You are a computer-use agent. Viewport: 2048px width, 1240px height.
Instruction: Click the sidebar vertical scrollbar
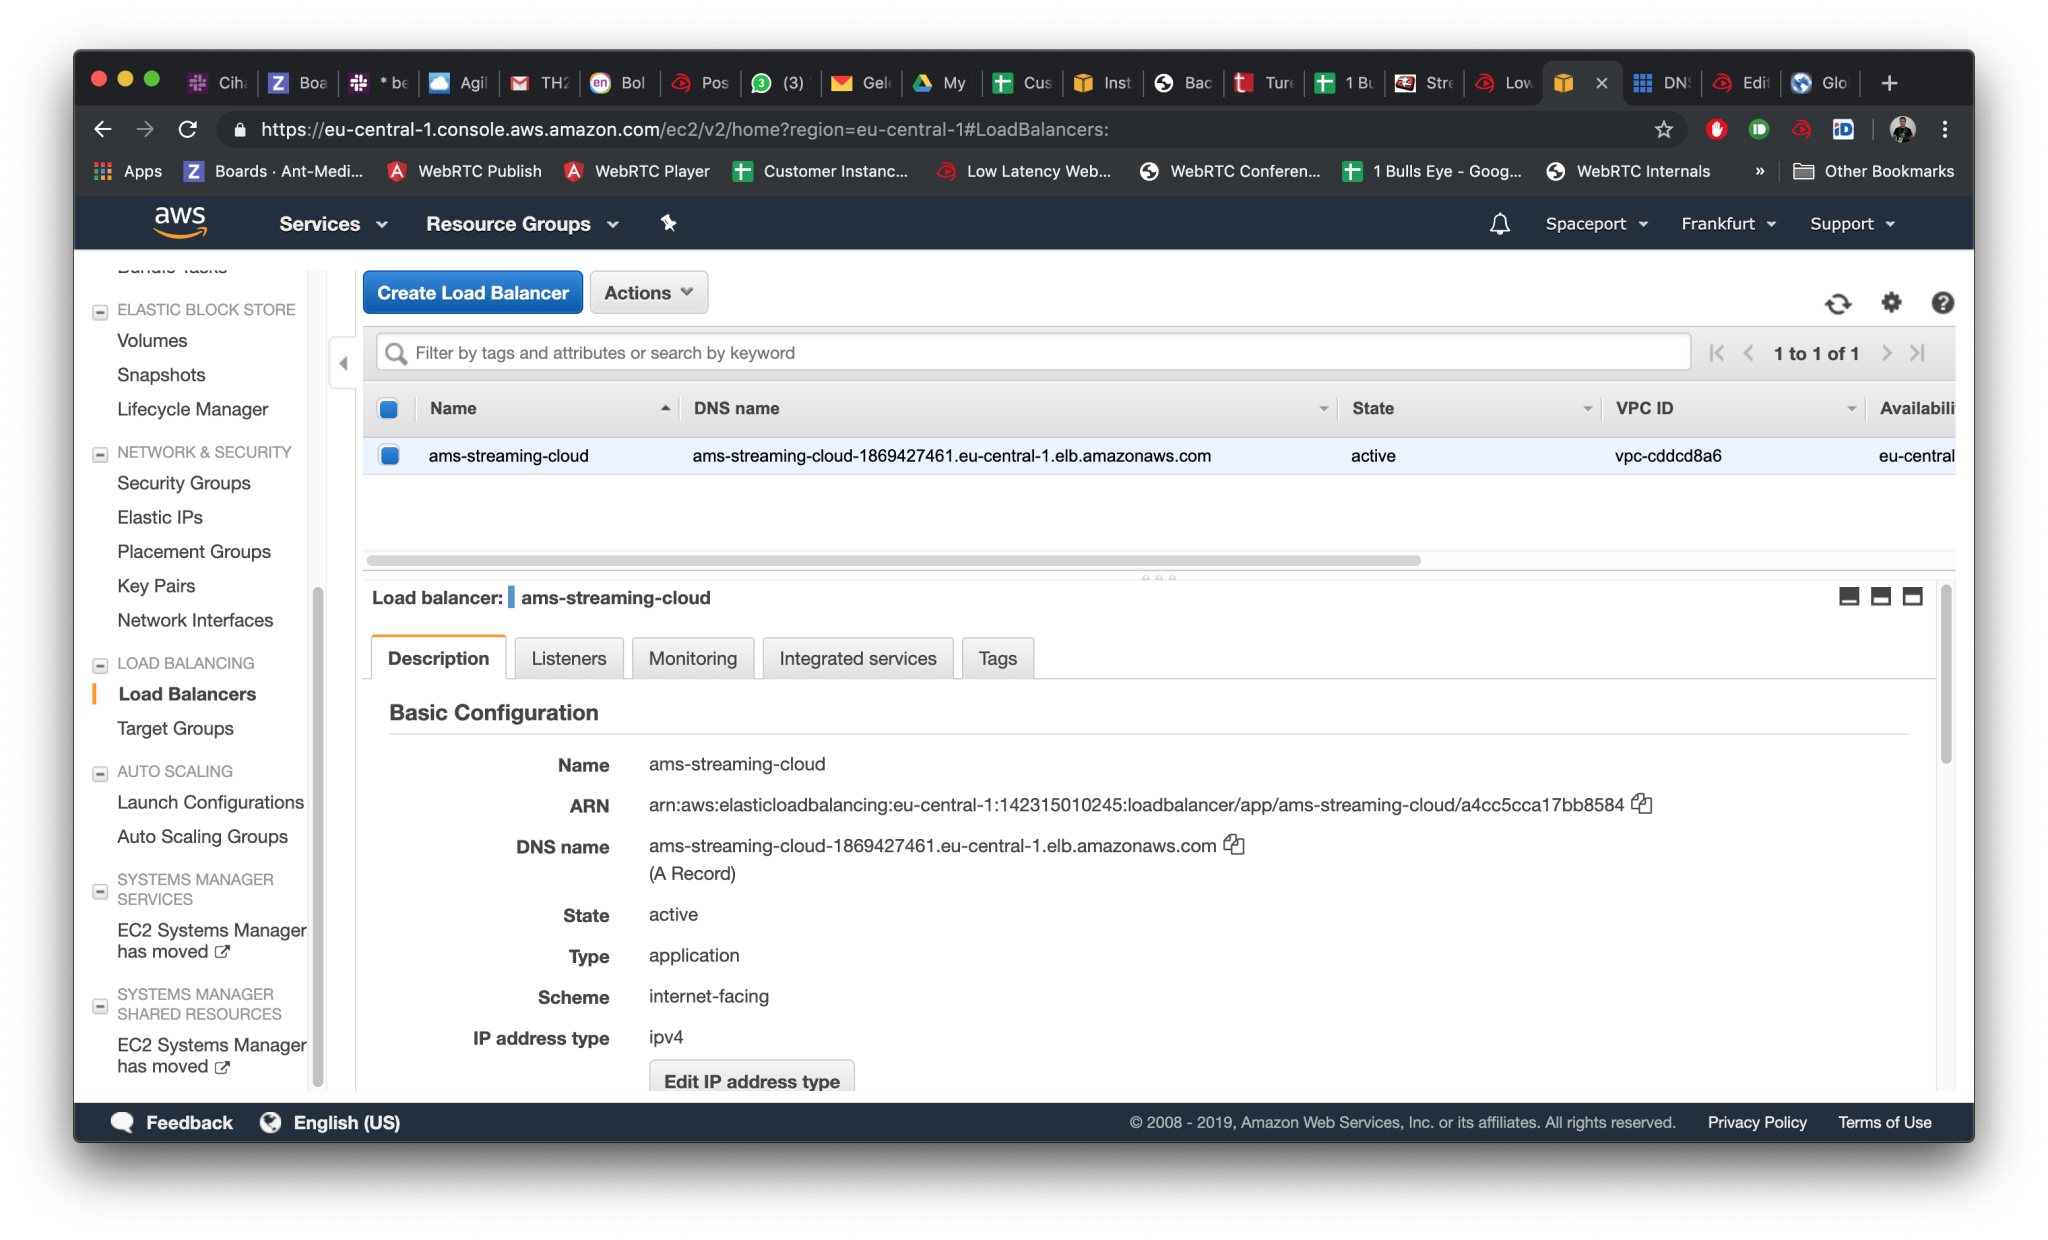click(318, 836)
